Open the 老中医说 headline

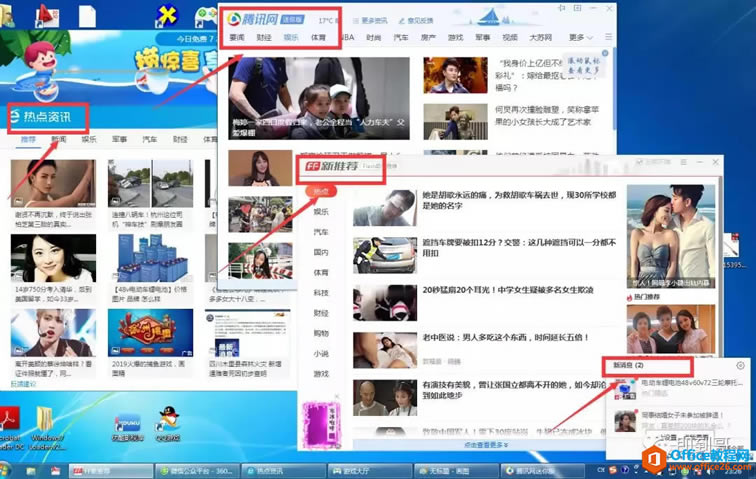pyautogui.click(x=506, y=337)
